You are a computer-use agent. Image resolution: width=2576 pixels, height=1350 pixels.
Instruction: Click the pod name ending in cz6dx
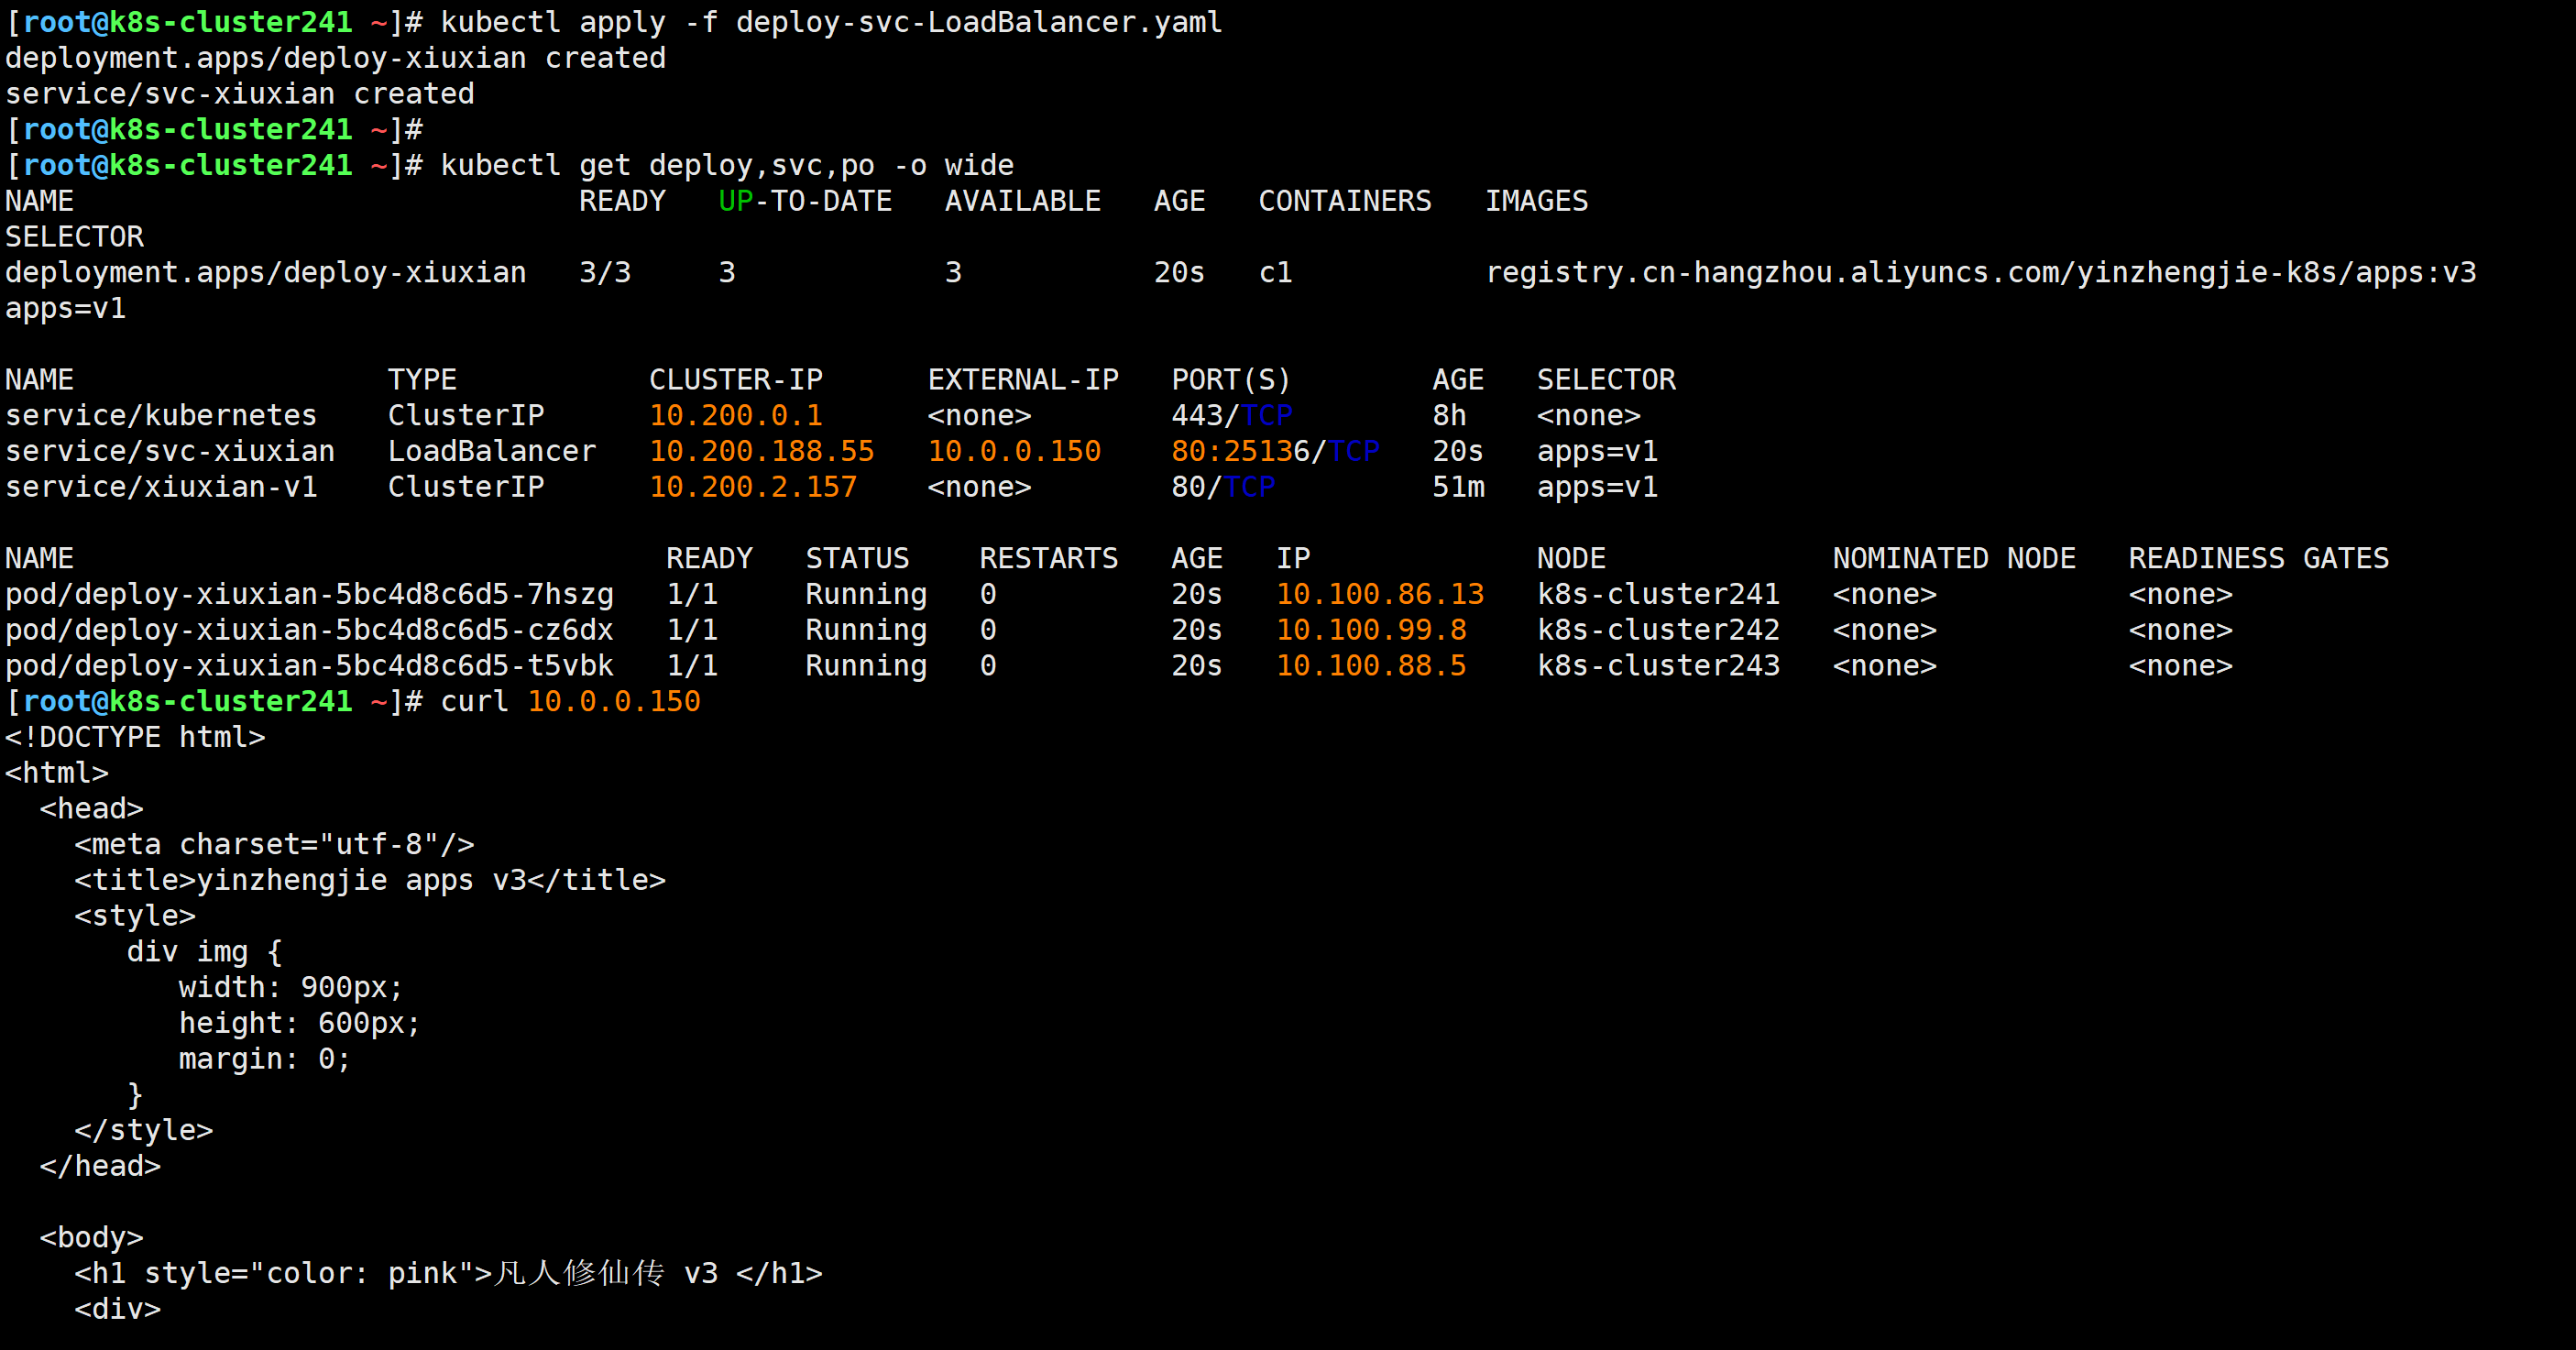point(309,630)
